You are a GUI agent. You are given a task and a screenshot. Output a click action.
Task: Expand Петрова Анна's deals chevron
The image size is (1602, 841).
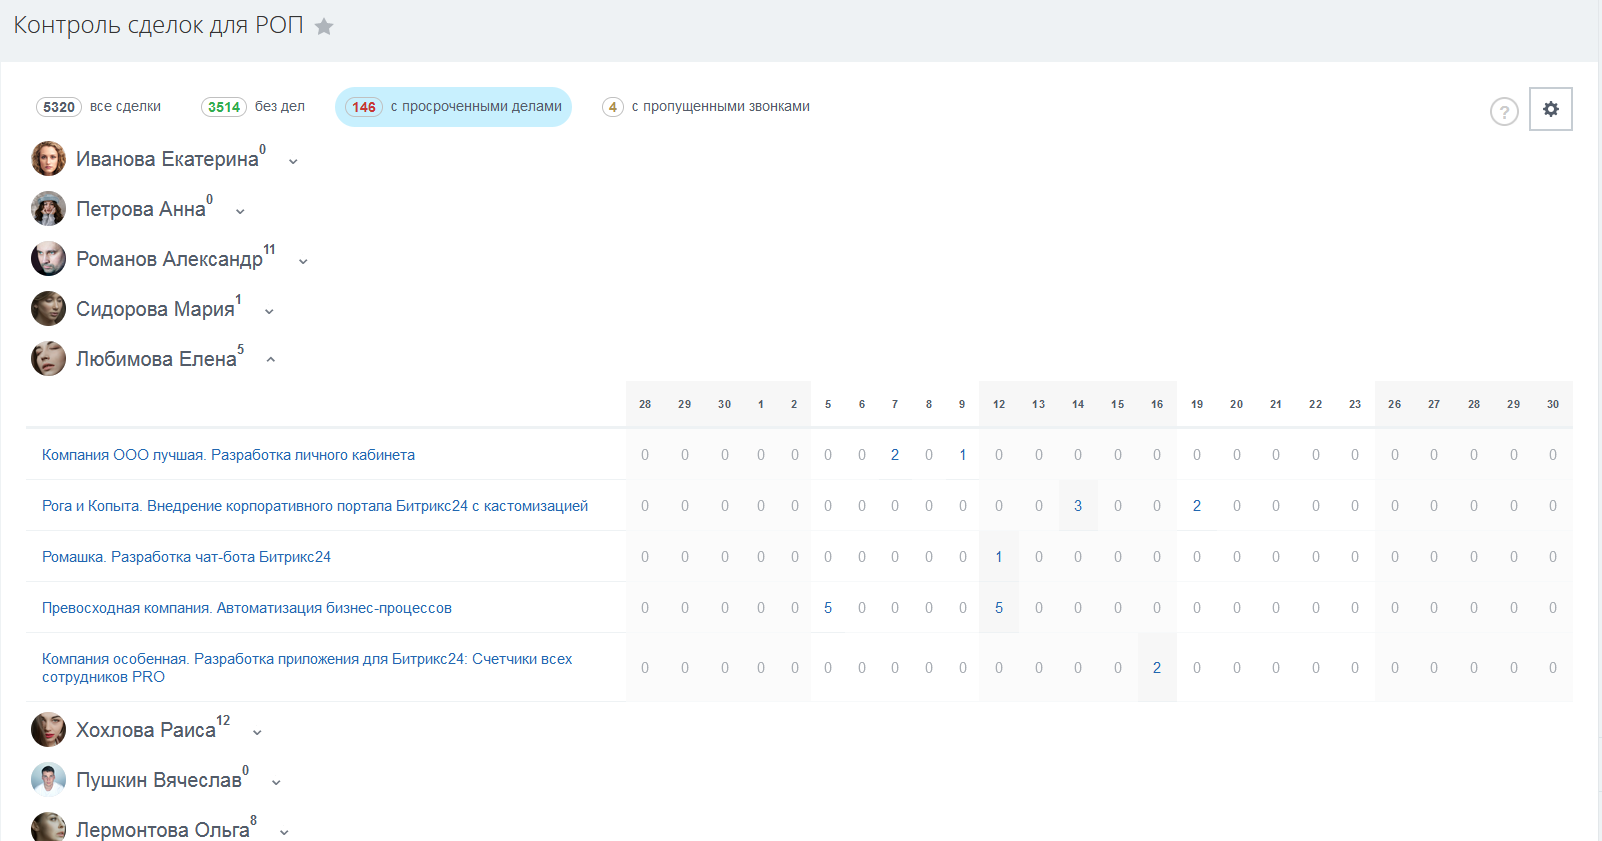[240, 211]
